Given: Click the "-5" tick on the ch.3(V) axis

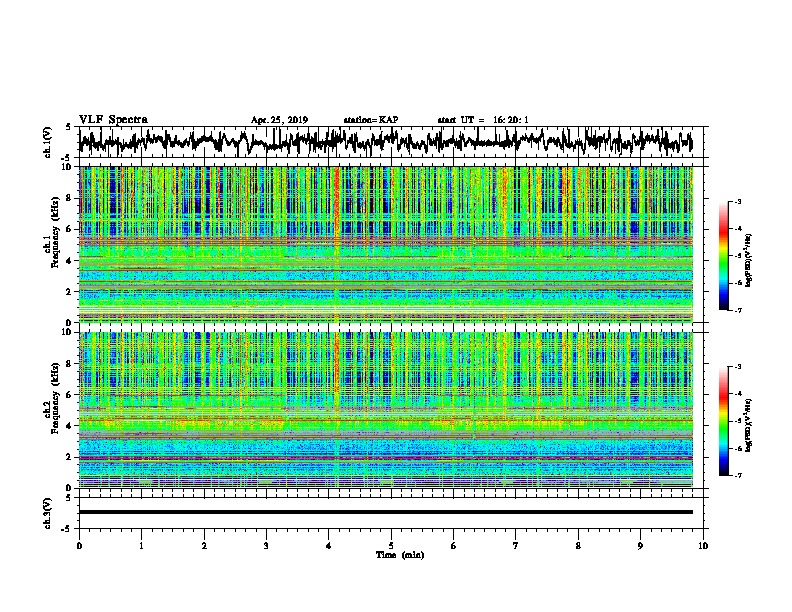Looking at the screenshot, I should pos(67,529).
